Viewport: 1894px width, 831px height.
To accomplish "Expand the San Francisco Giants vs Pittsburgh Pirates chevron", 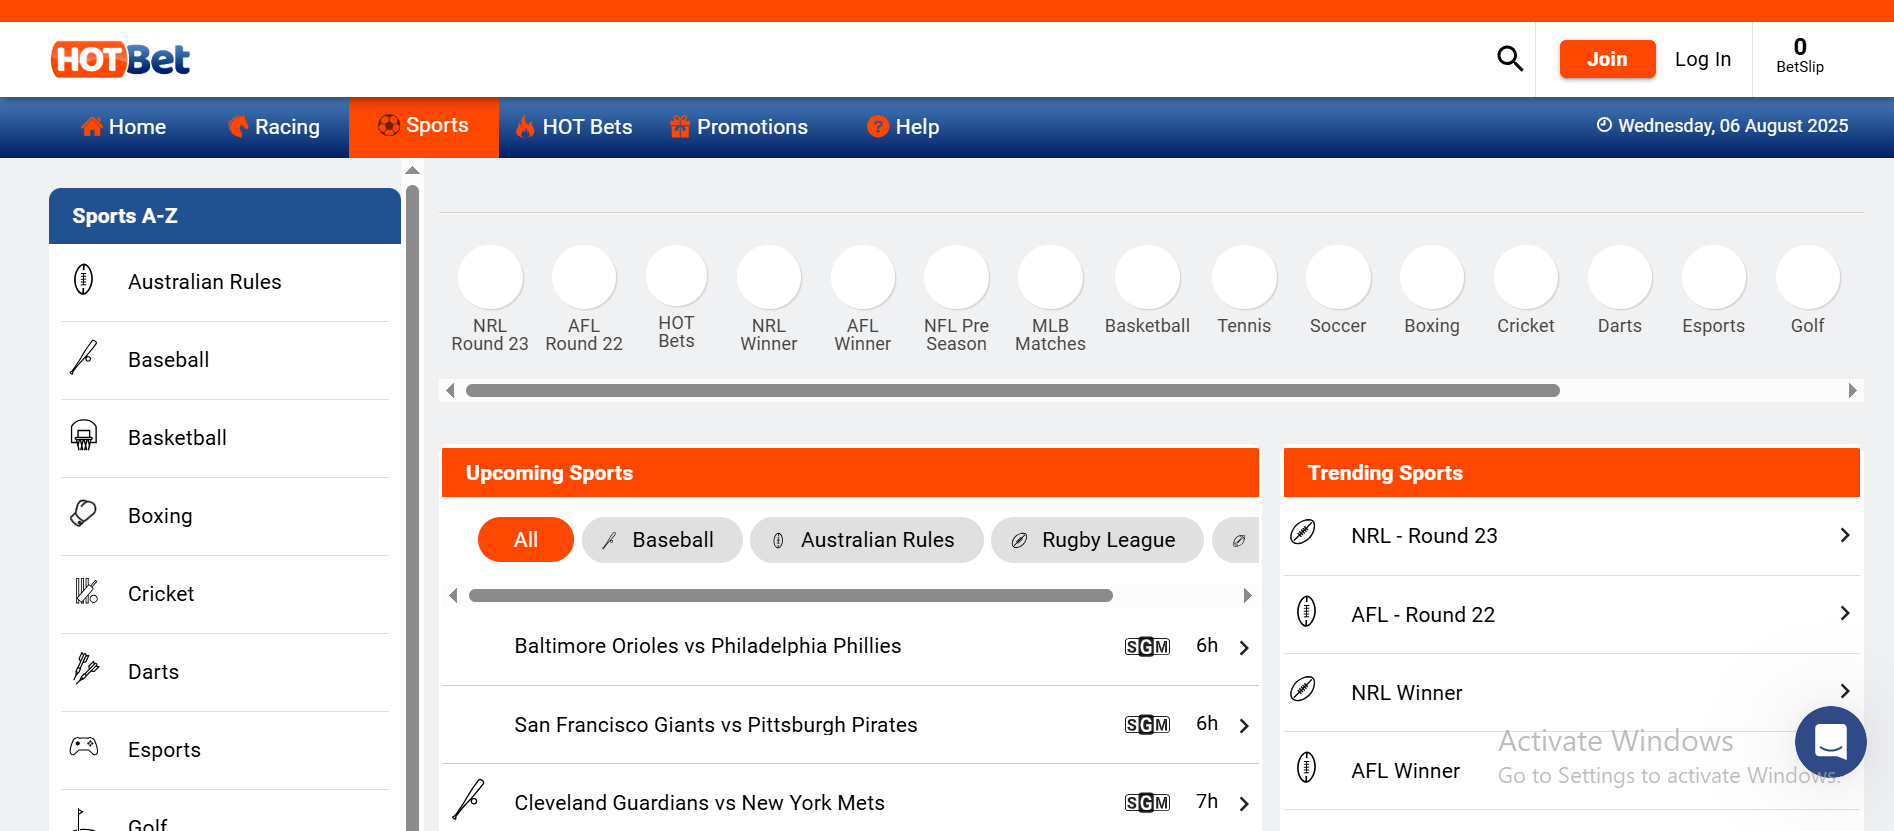I will pyautogui.click(x=1244, y=726).
